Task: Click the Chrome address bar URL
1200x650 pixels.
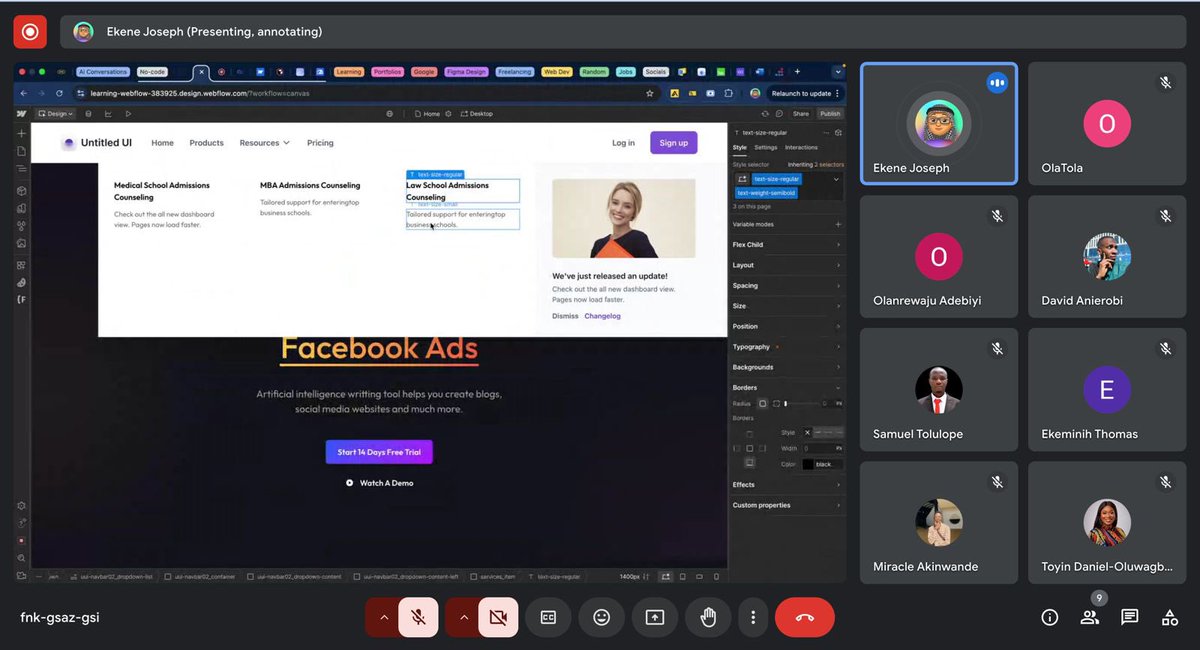Action: [200, 93]
